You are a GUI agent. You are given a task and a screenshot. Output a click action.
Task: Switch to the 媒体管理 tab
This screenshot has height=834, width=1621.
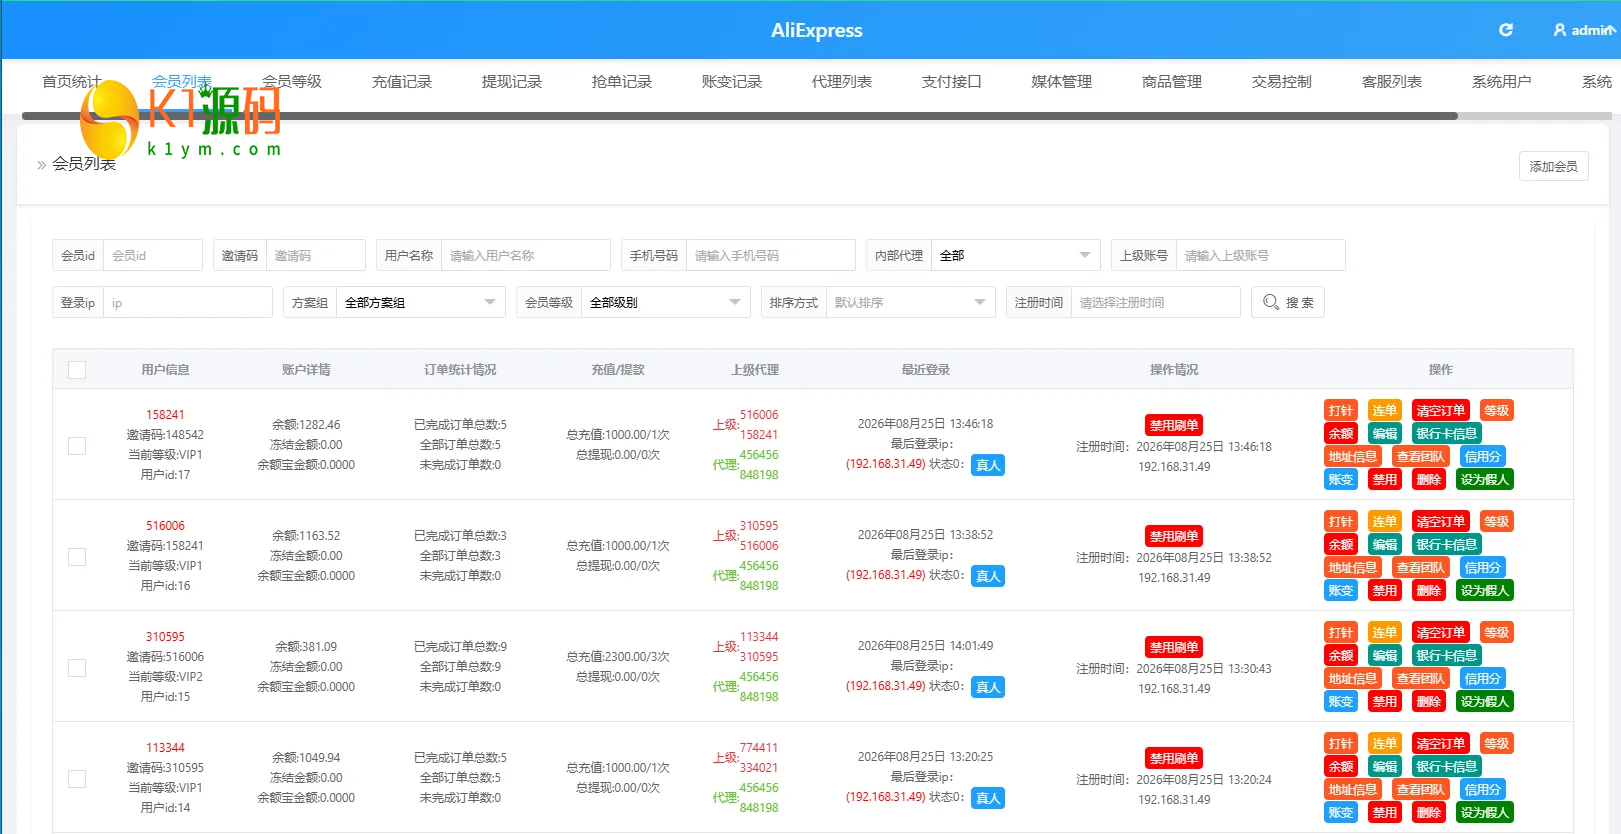coord(1062,81)
